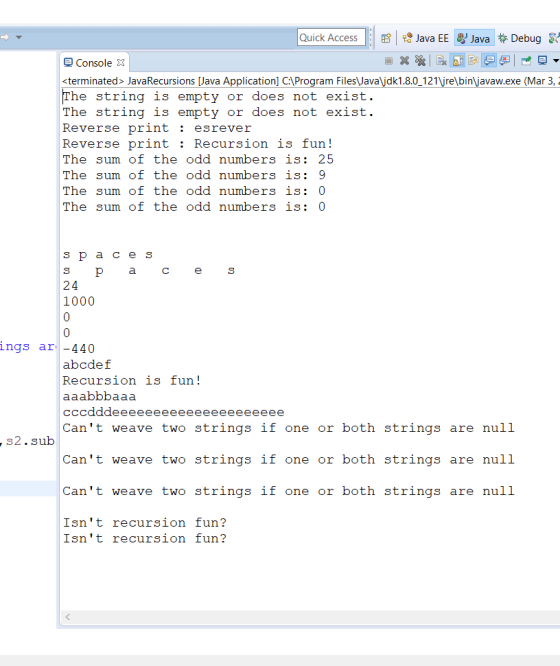Toggle Scroll Lock in the Console toolbar
Viewport: 560px width, 666px height.
coord(458,61)
